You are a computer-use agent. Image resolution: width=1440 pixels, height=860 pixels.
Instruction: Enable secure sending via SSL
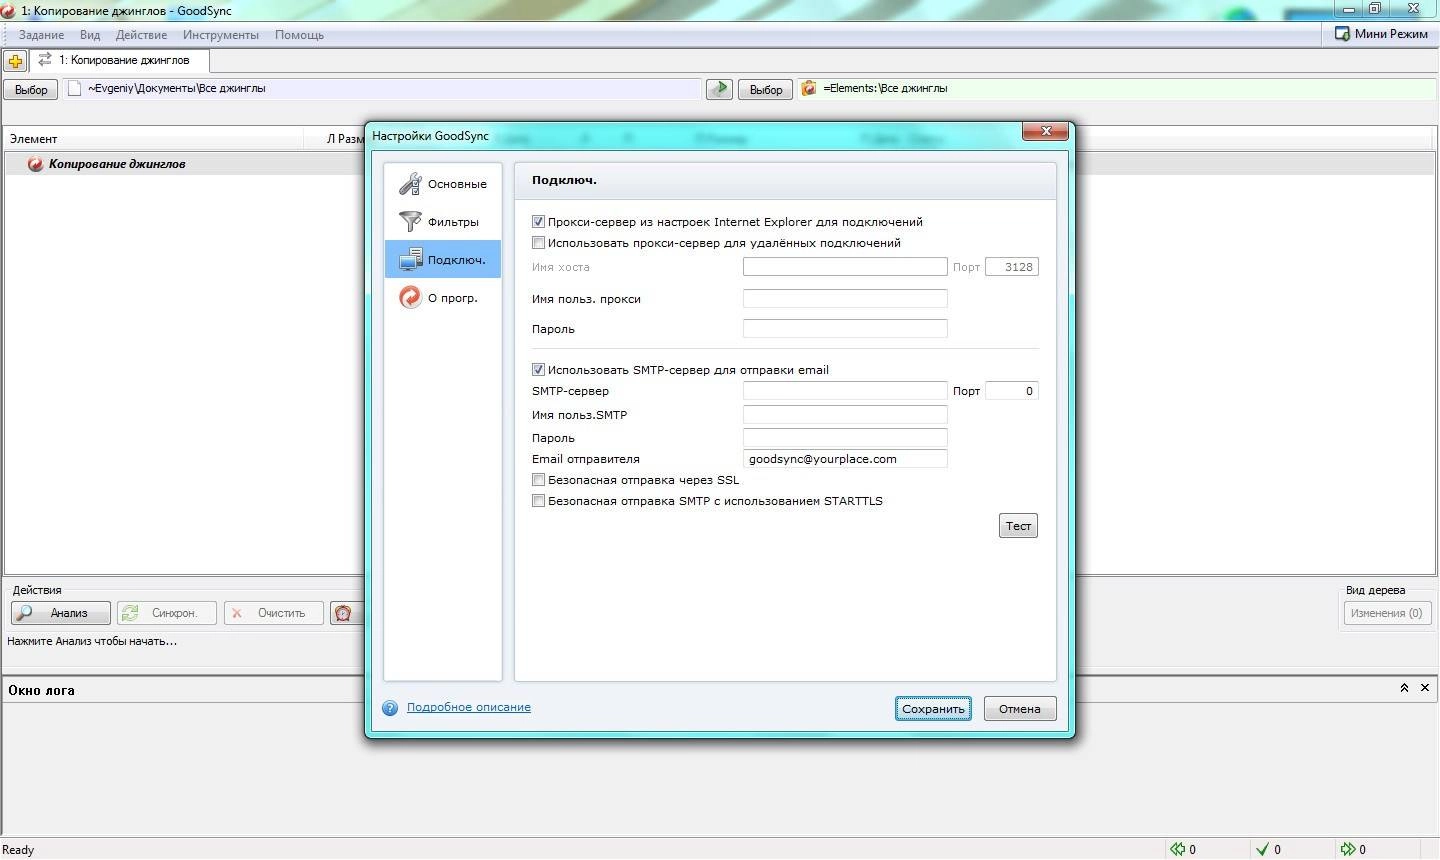[538, 480]
